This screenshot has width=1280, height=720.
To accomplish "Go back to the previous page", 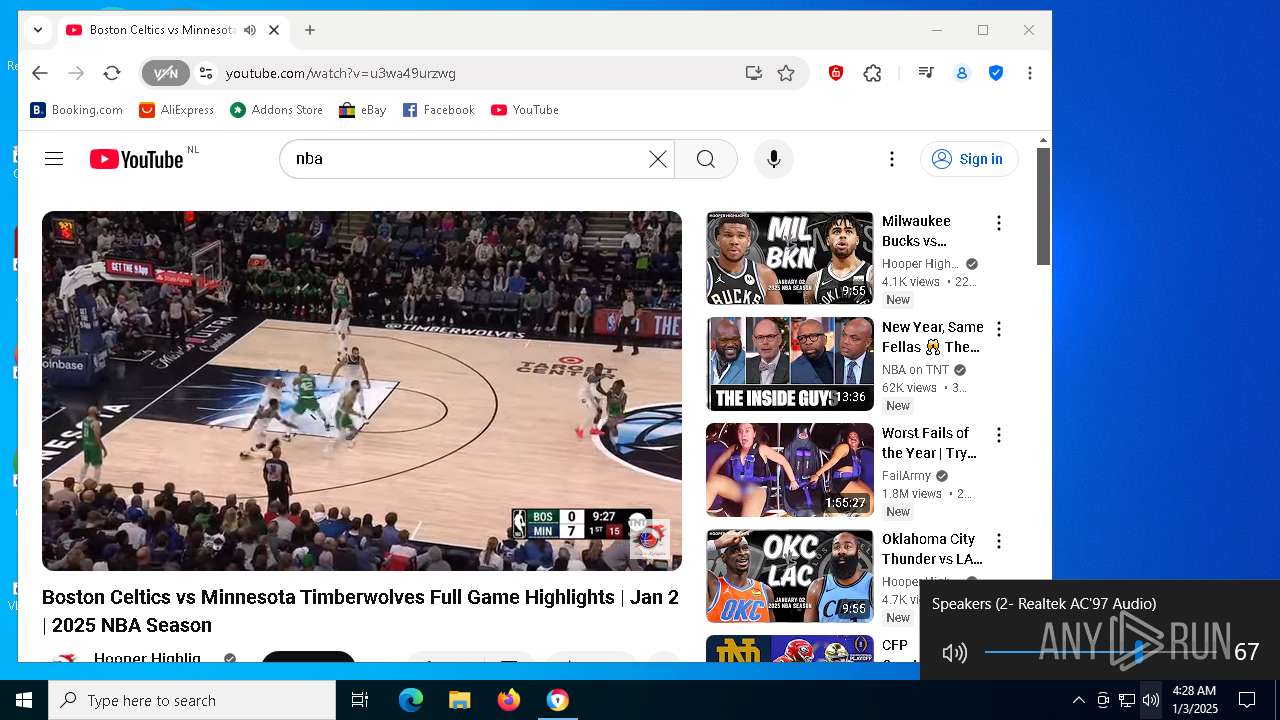I will click(39, 73).
